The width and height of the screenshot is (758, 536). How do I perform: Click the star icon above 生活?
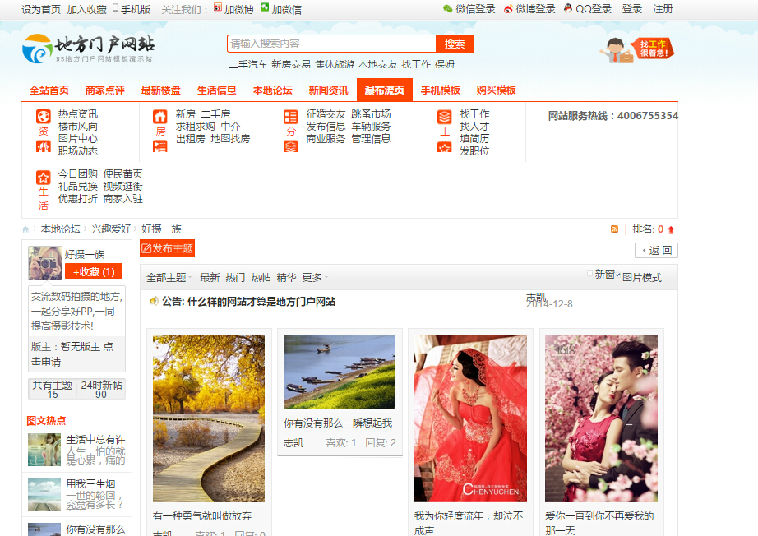(x=43, y=177)
